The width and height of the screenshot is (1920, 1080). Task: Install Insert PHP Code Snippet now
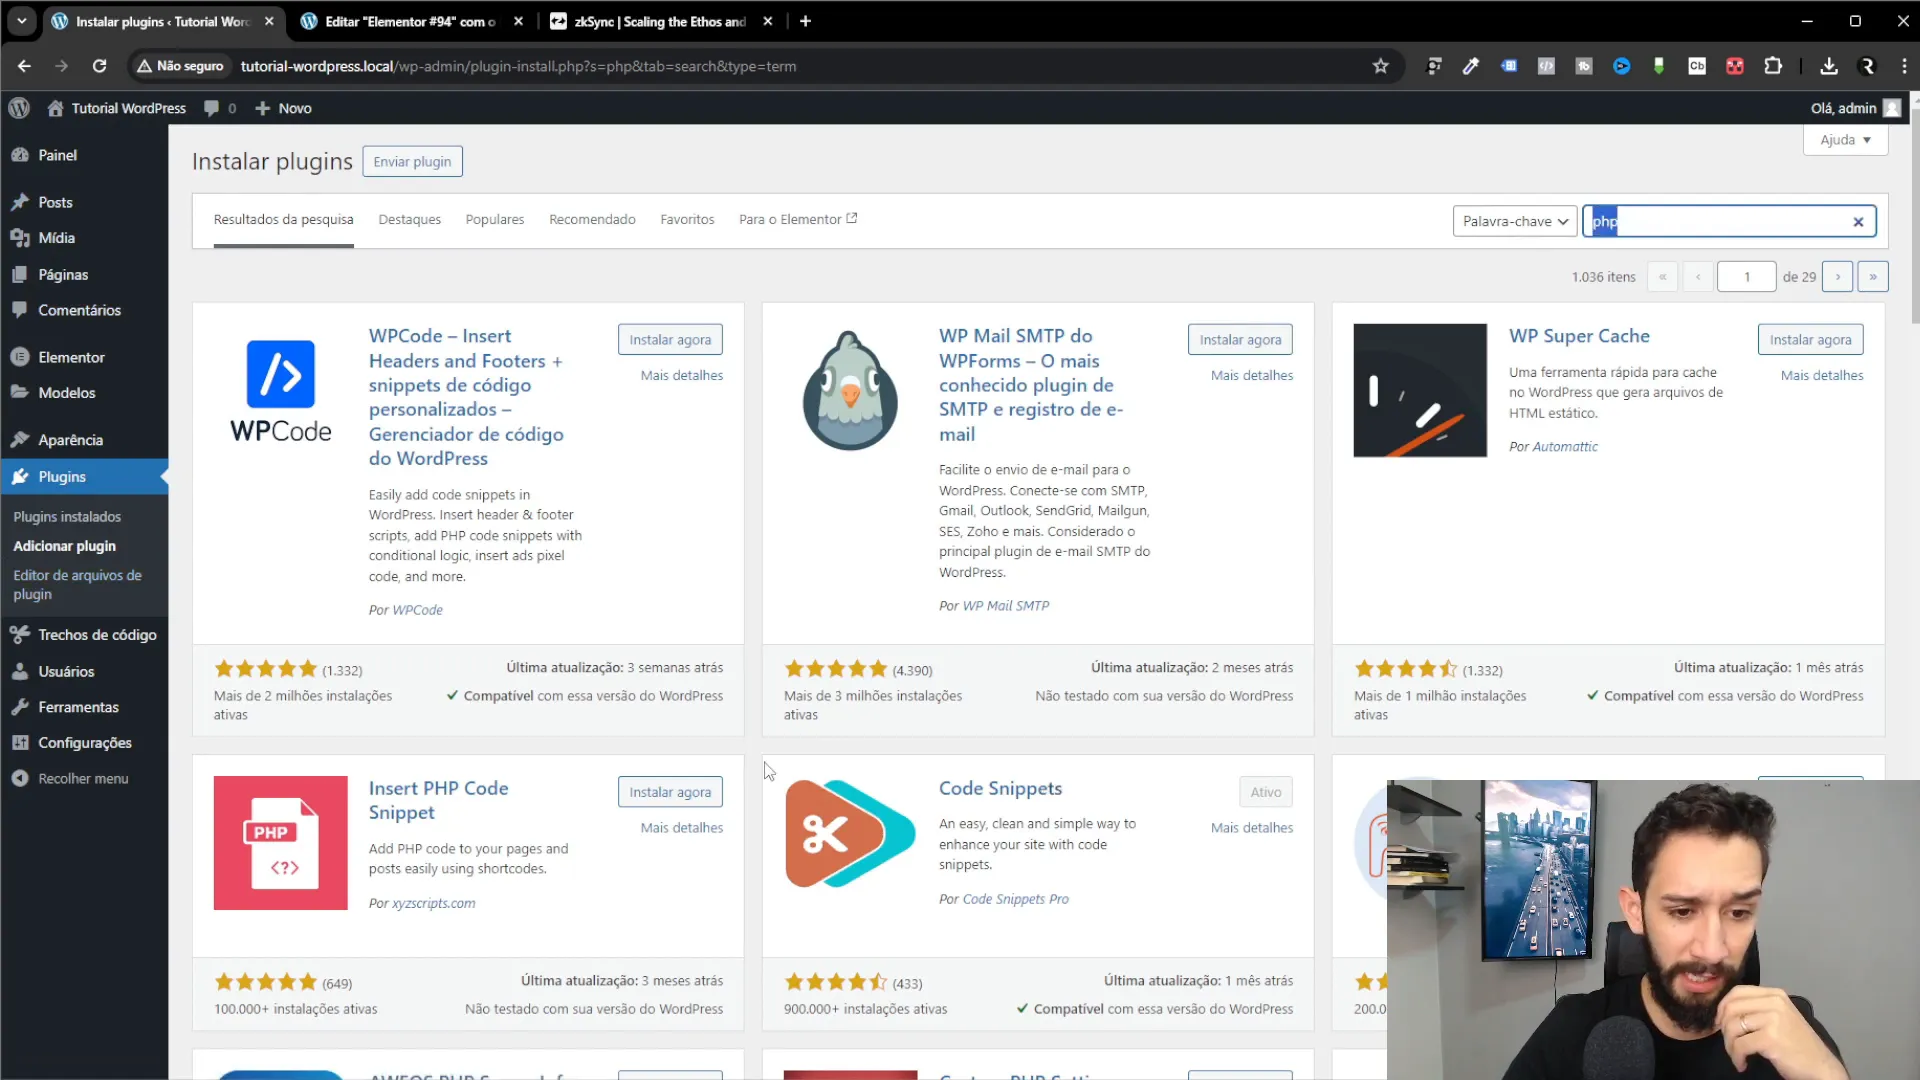click(670, 792)
